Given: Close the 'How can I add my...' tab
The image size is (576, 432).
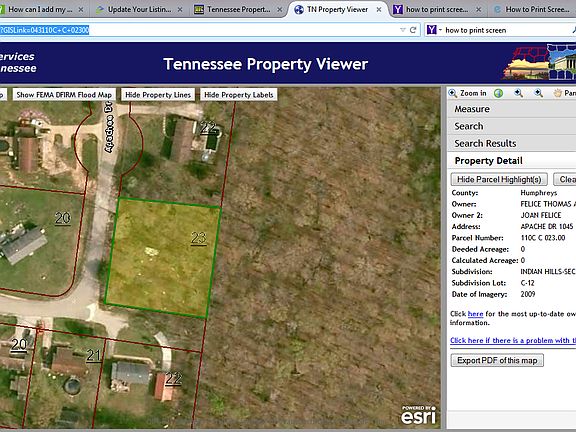Looking at the screenshot, I should pos(81,10).
